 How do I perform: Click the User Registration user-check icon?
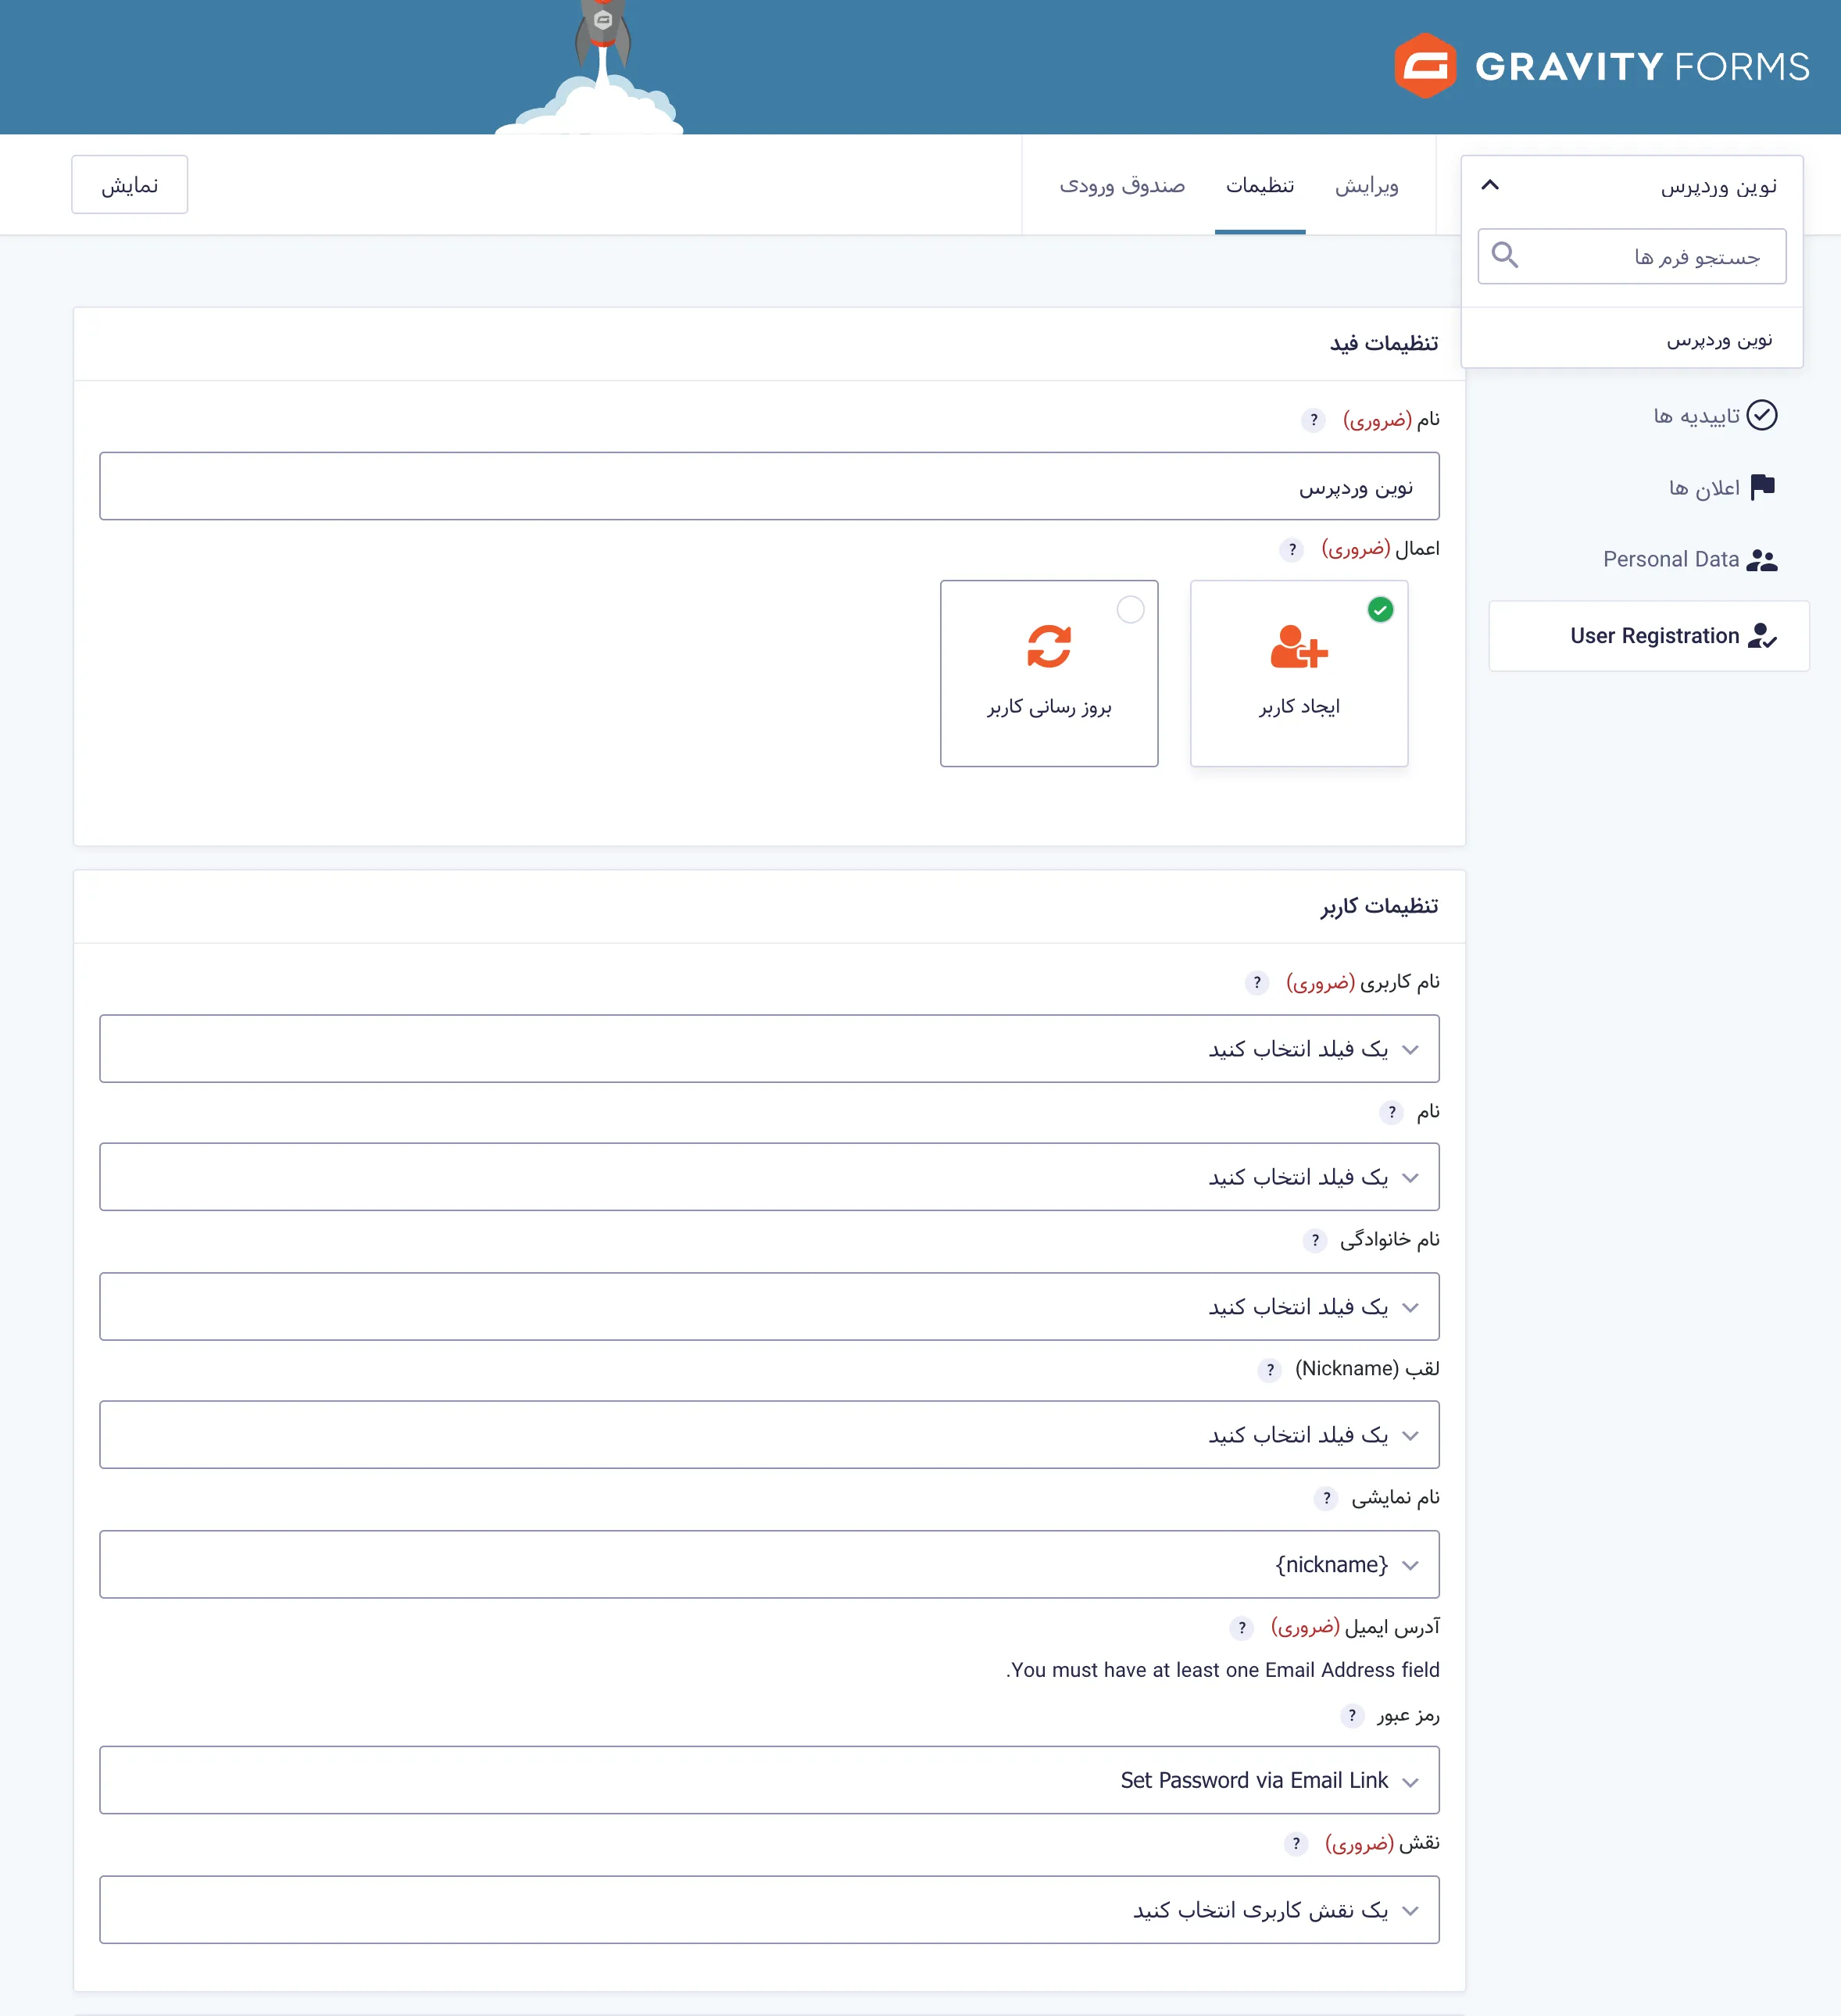click(x=1762, y=636)
